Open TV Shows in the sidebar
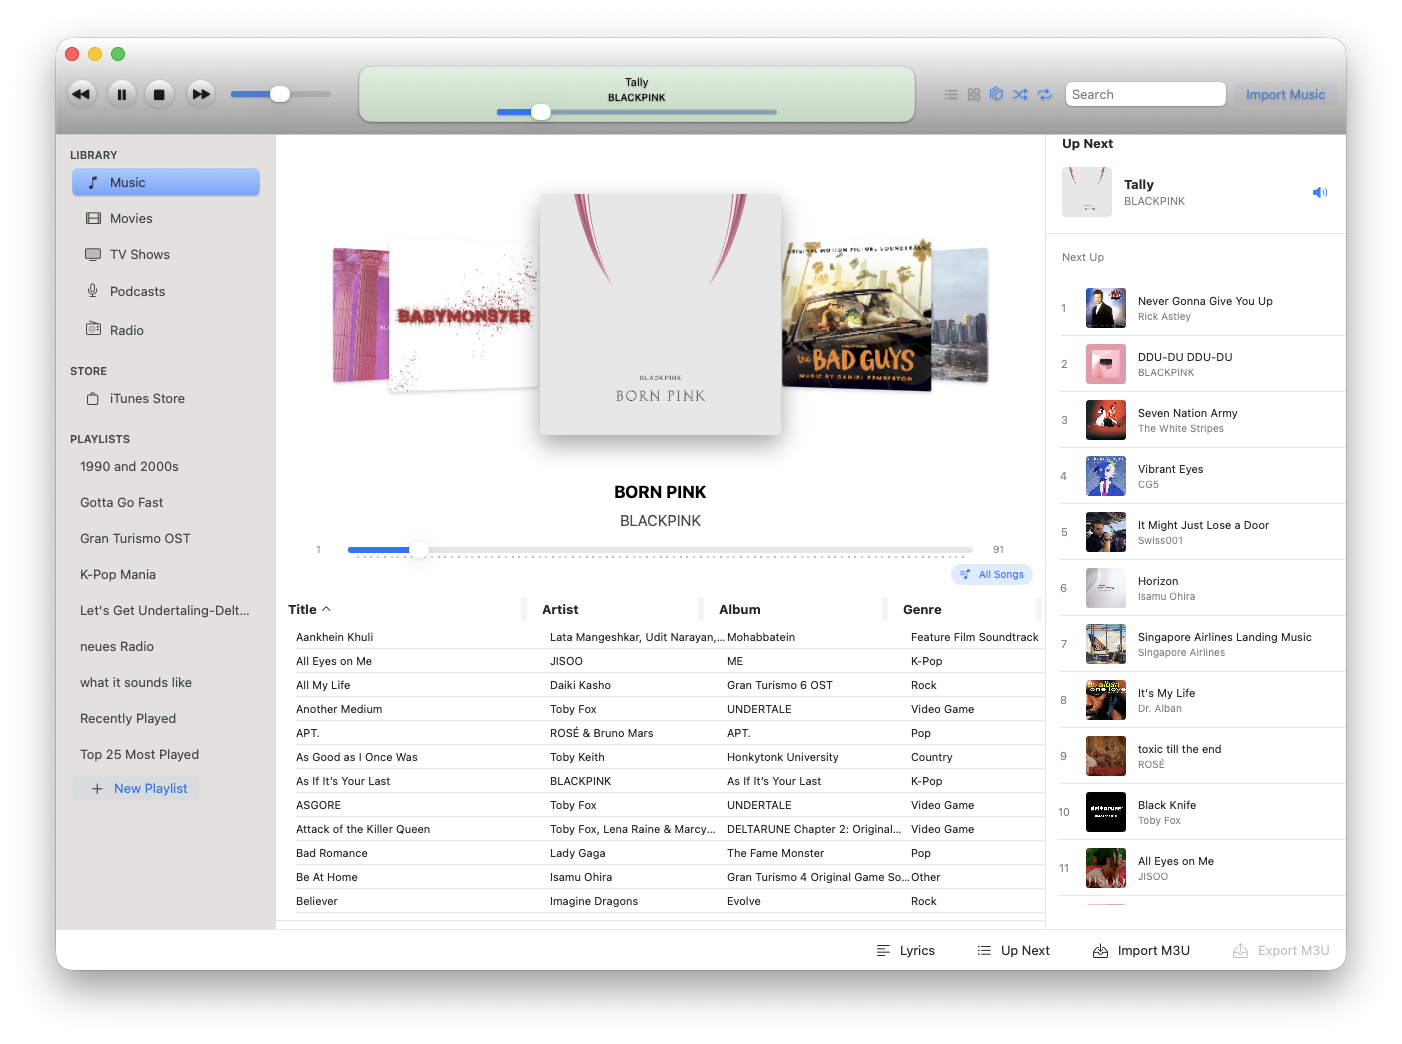This screenshot has height=1044, width=1402. pos(166,254)
